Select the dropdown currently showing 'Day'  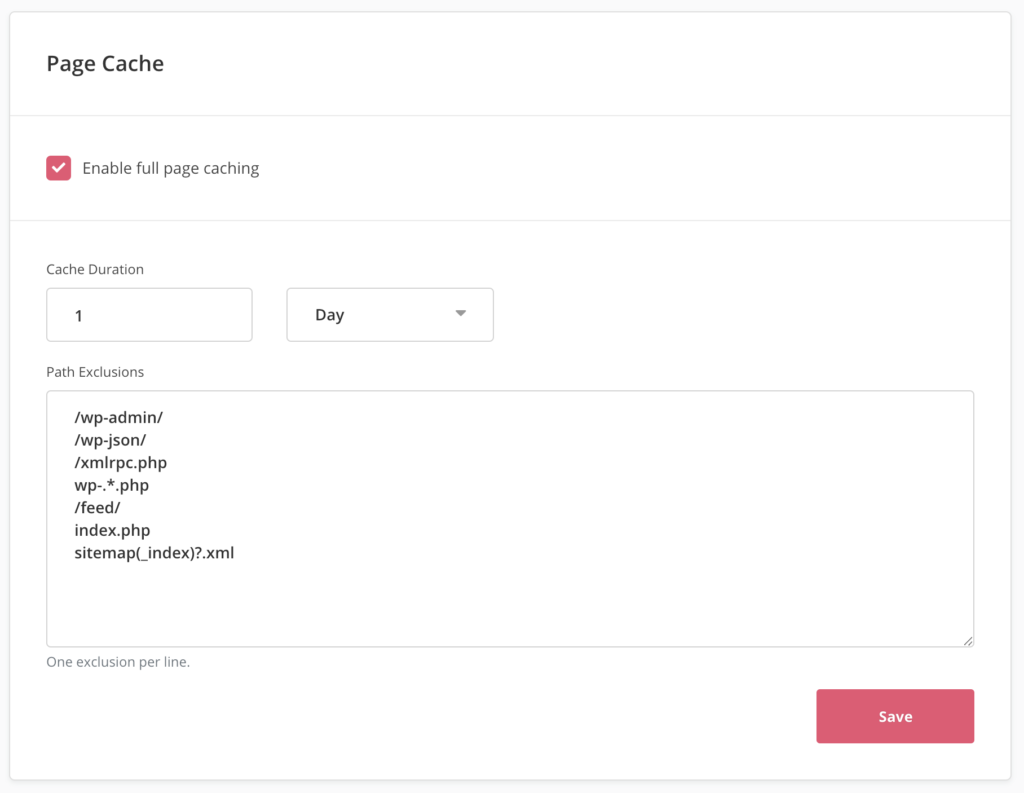click(390, 314)
